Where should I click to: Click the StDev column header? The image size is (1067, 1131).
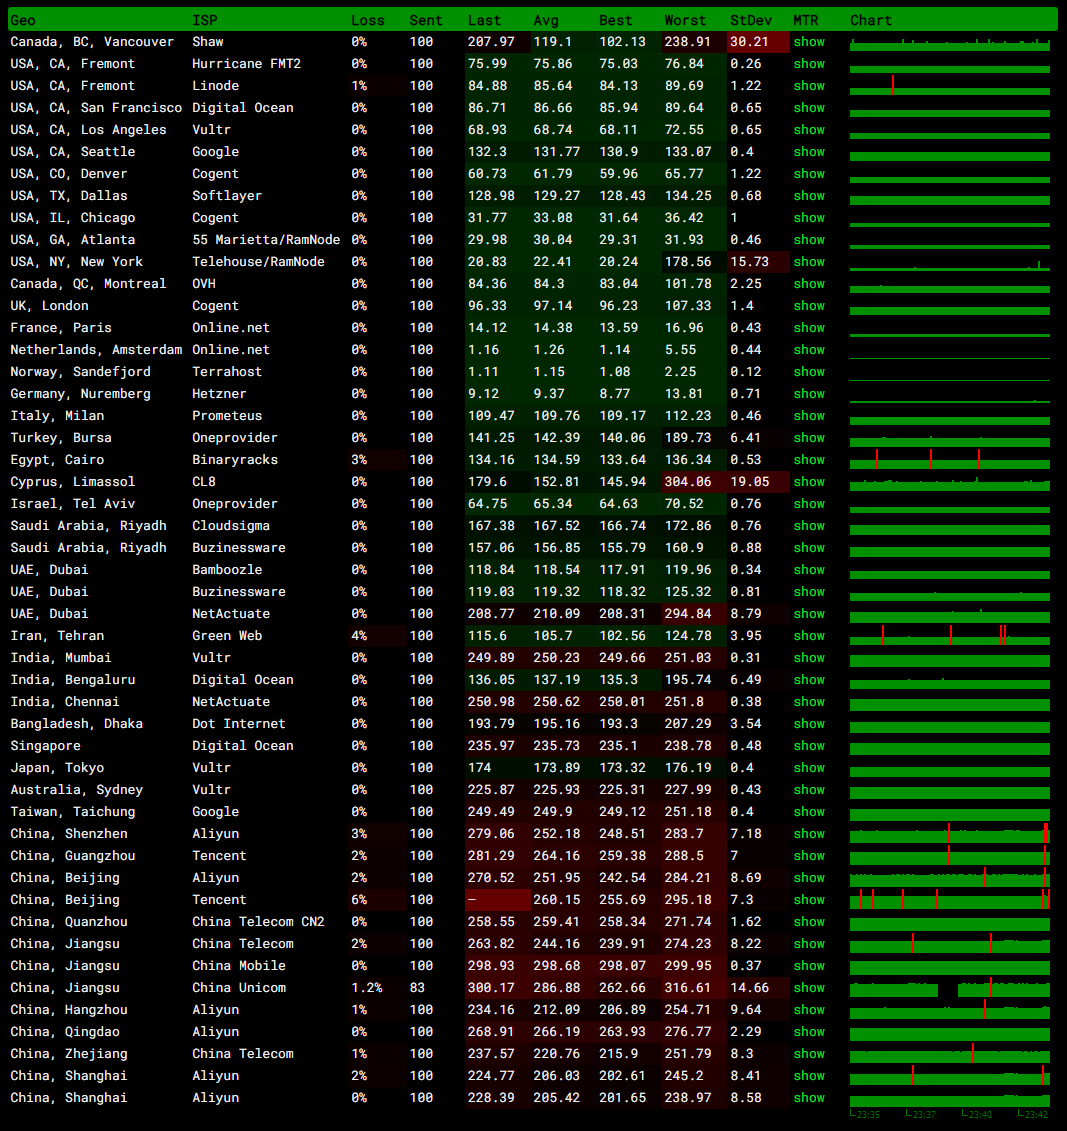(751, 20)
